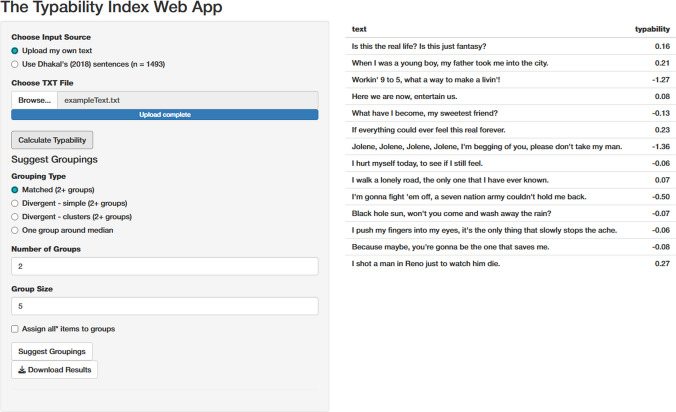The width and height of the screenshot is (676, 412).
Task: Focus the Group Size field
Action: tap(165, 306)
